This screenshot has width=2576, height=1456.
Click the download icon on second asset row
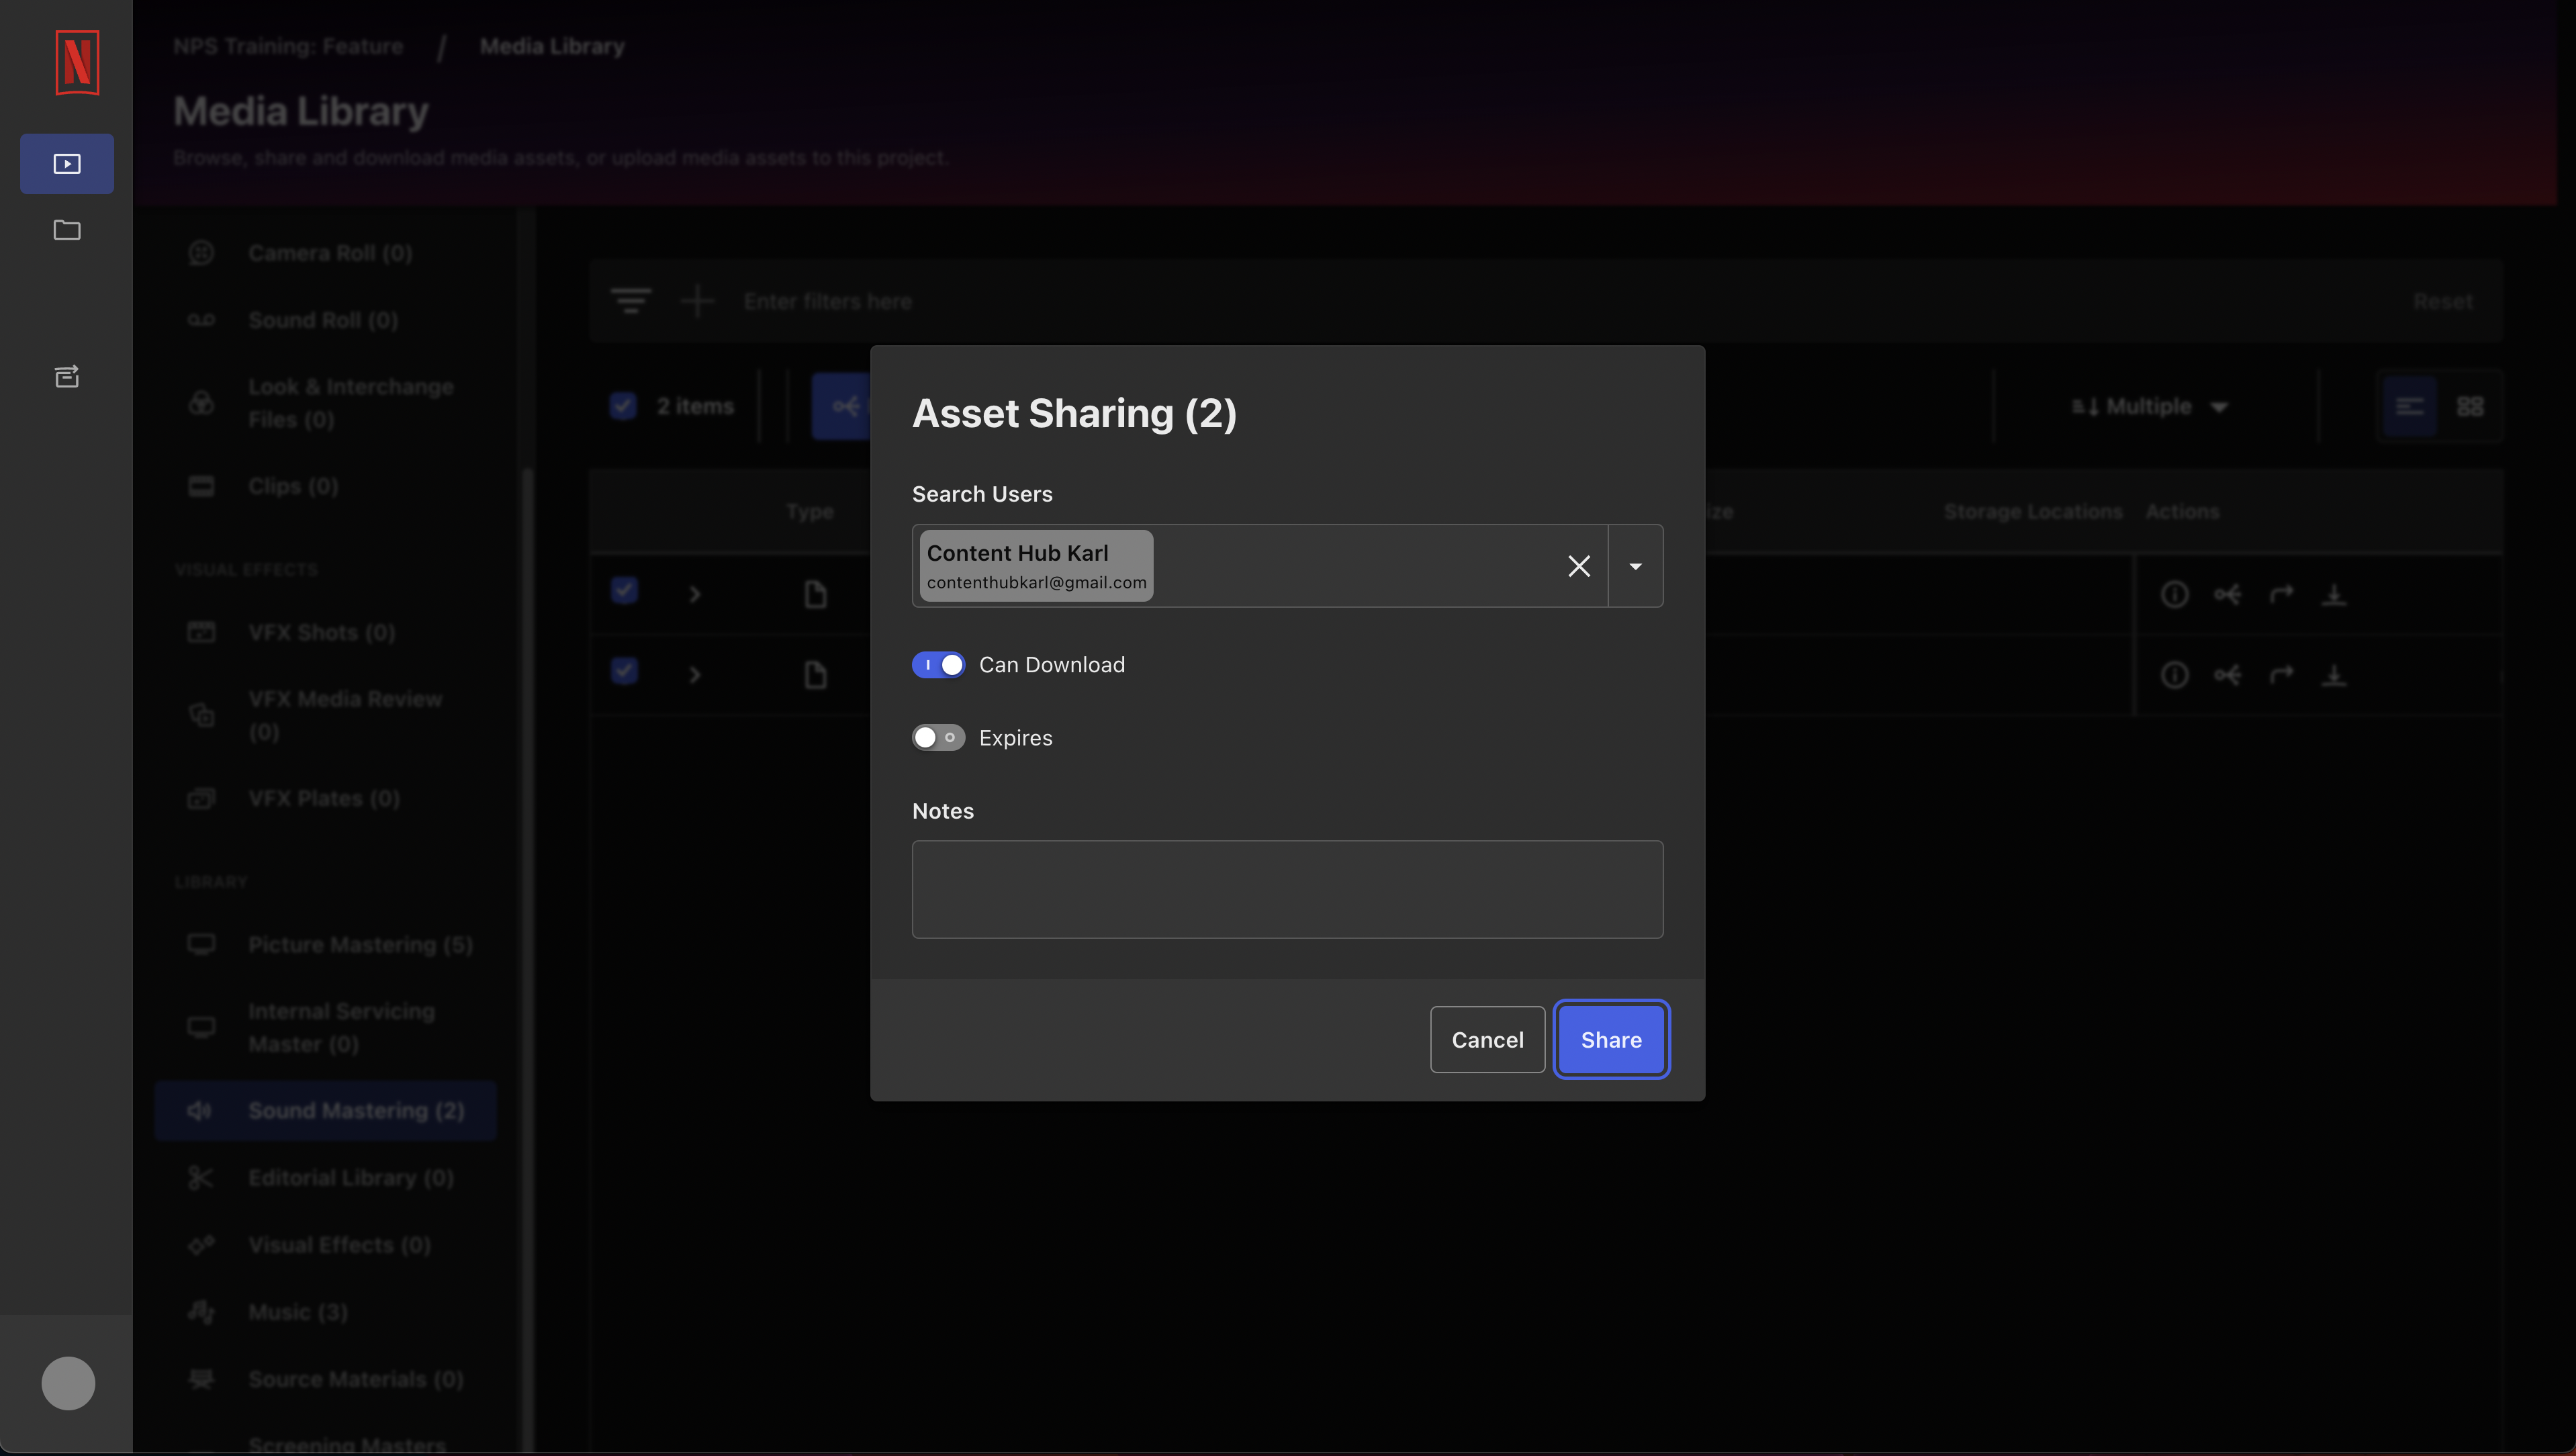click(2334, 675)
